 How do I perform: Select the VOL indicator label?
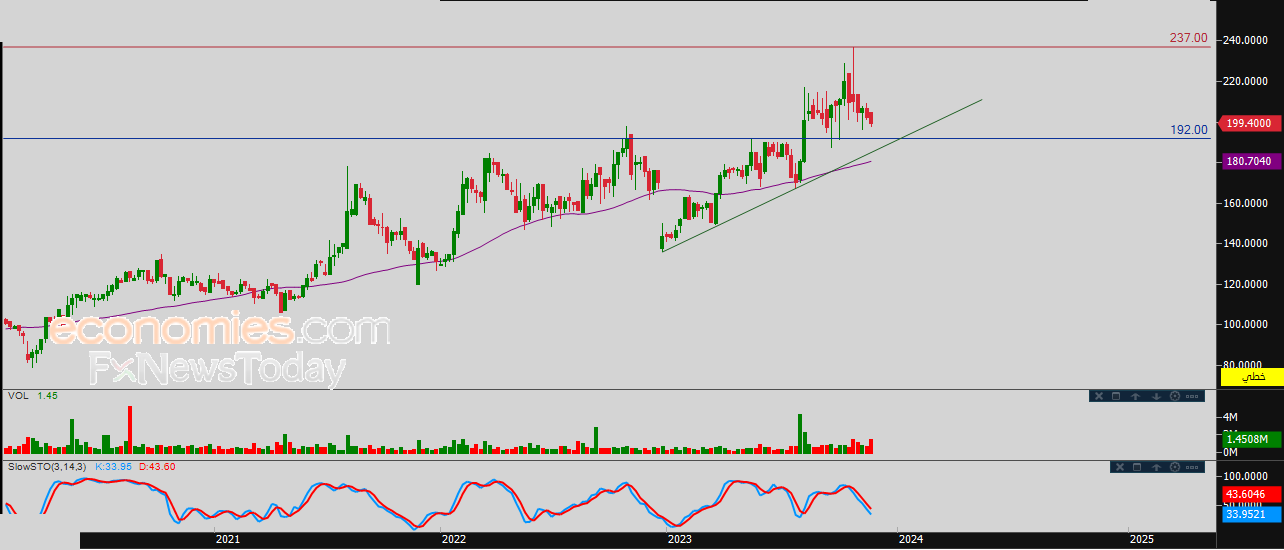17,396
